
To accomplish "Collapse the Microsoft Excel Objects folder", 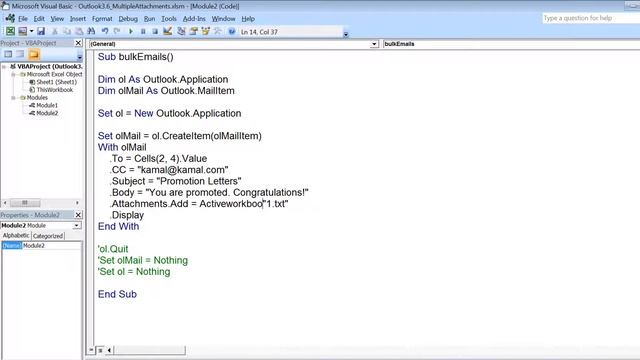I will pyautogui.click(x=13, y=74).
